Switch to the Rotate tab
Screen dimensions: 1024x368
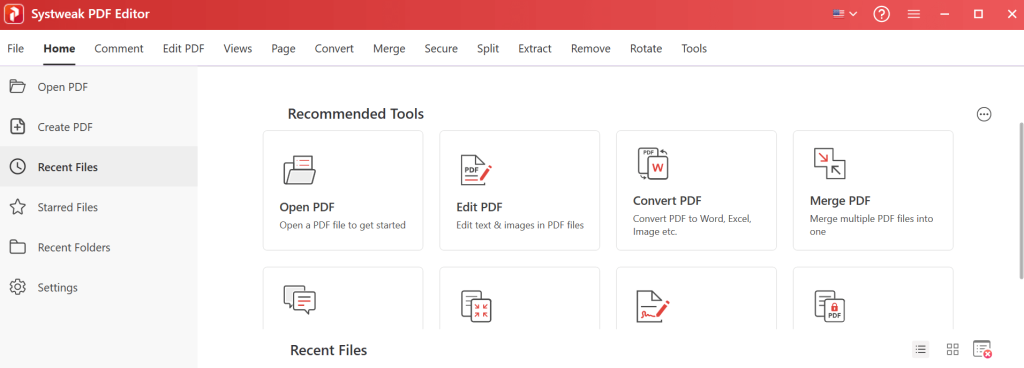click(x=646, y=48)
